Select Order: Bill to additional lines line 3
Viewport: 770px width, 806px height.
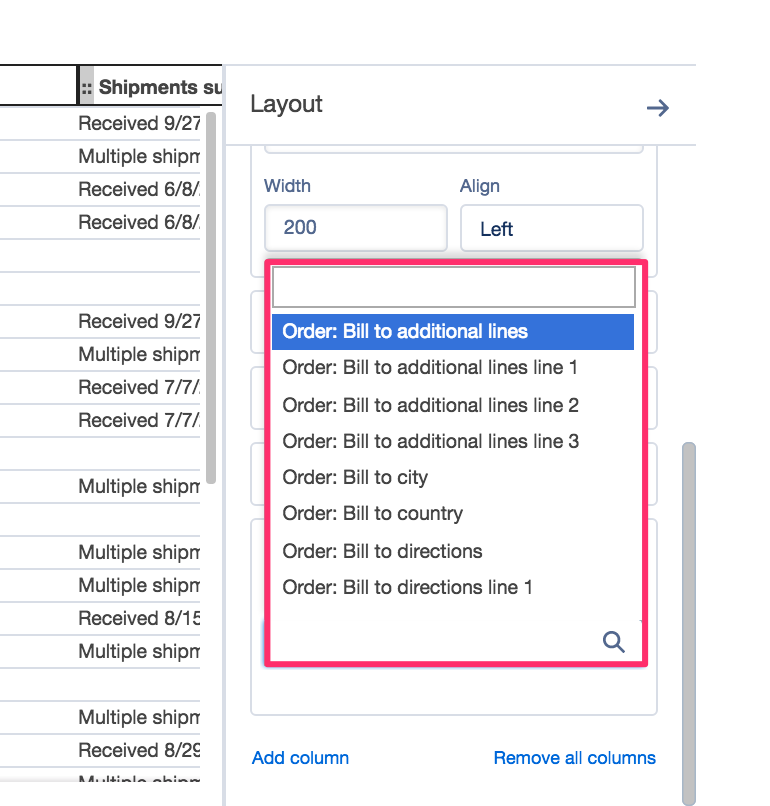click(x=430, y=441)
